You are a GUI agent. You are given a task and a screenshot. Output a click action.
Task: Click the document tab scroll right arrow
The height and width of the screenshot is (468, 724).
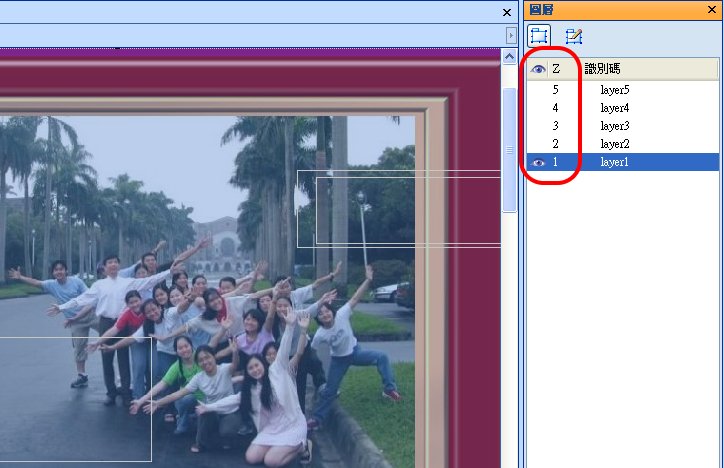coord(511,35)
